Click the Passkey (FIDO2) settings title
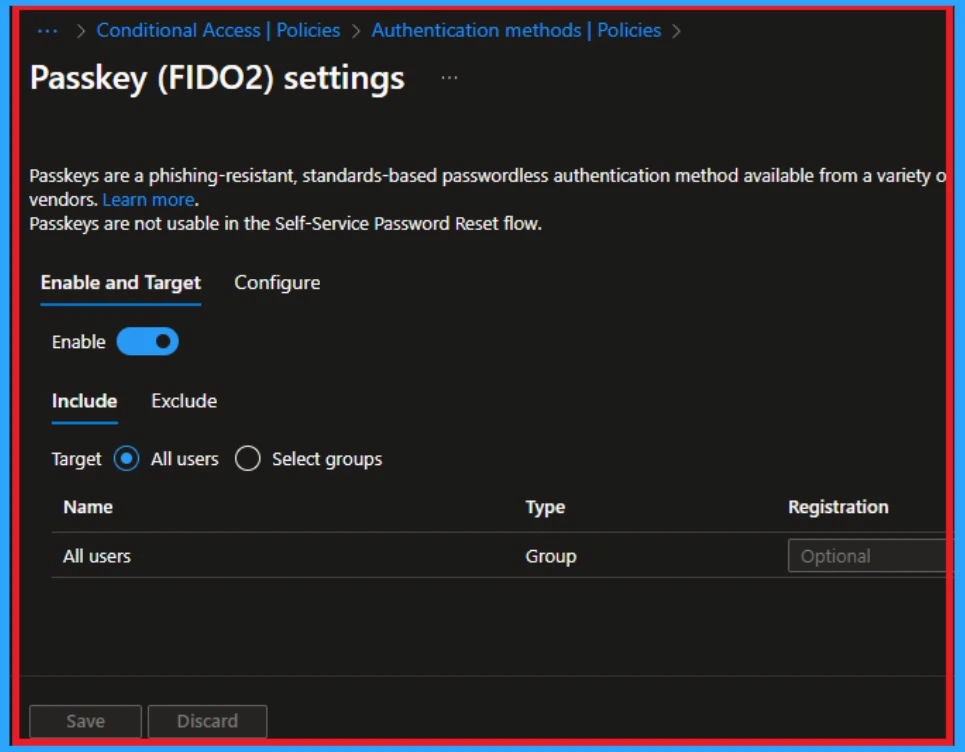Image resolution: width=965 pixels, height=752 pixels. (217, 78)
